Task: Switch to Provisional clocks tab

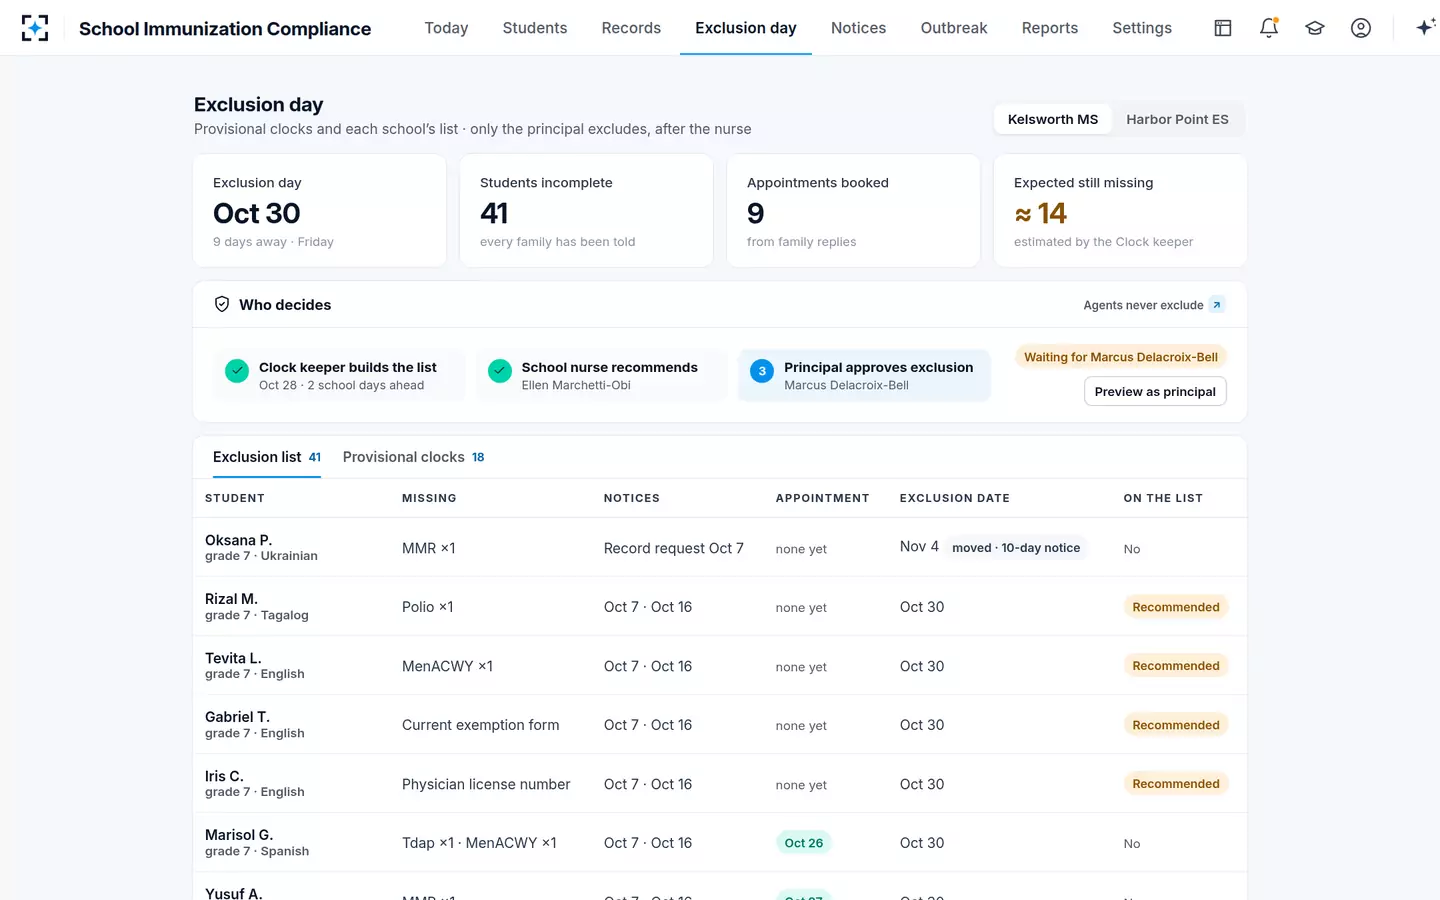Action: [x=414, y=457]
